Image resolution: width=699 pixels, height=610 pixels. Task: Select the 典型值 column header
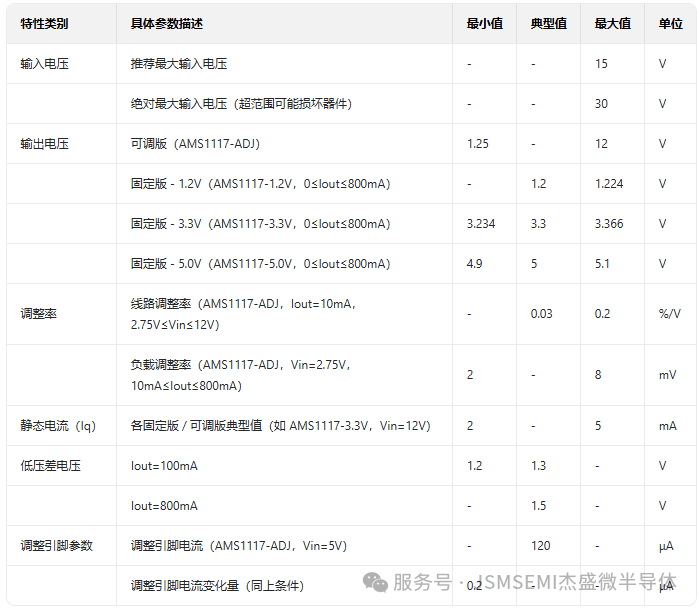[548, 24]
